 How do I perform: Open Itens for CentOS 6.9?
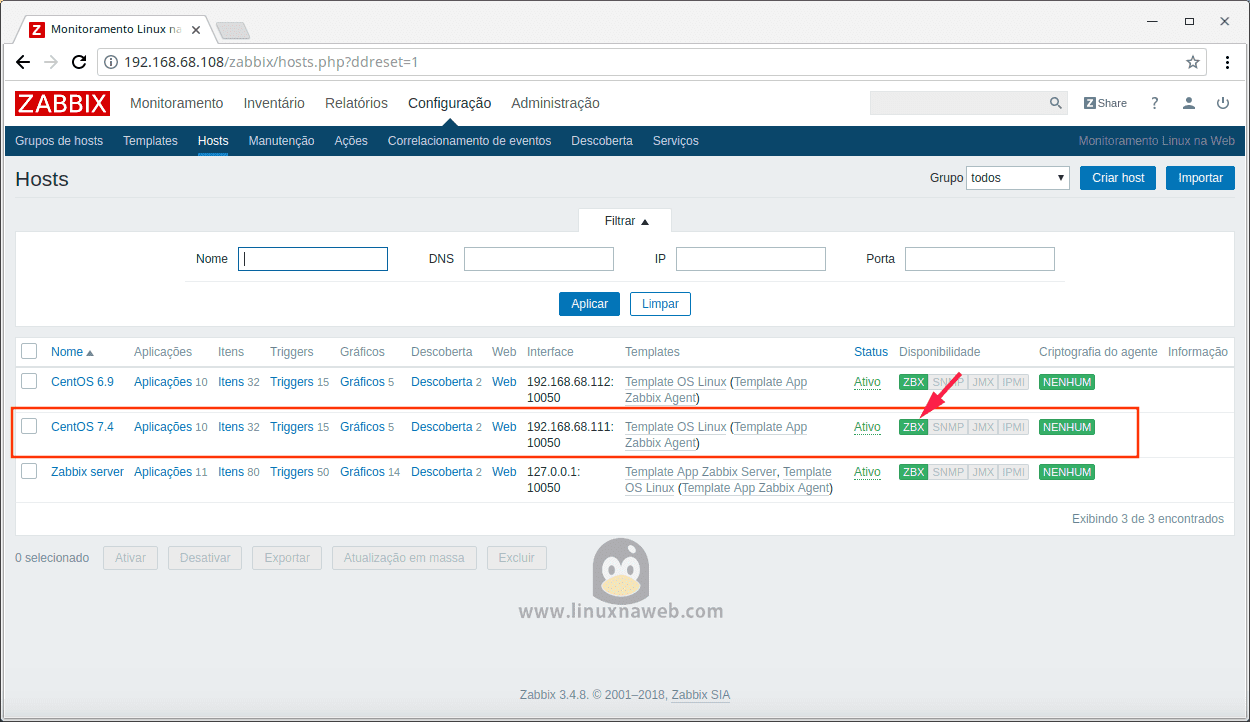point(231,382)
